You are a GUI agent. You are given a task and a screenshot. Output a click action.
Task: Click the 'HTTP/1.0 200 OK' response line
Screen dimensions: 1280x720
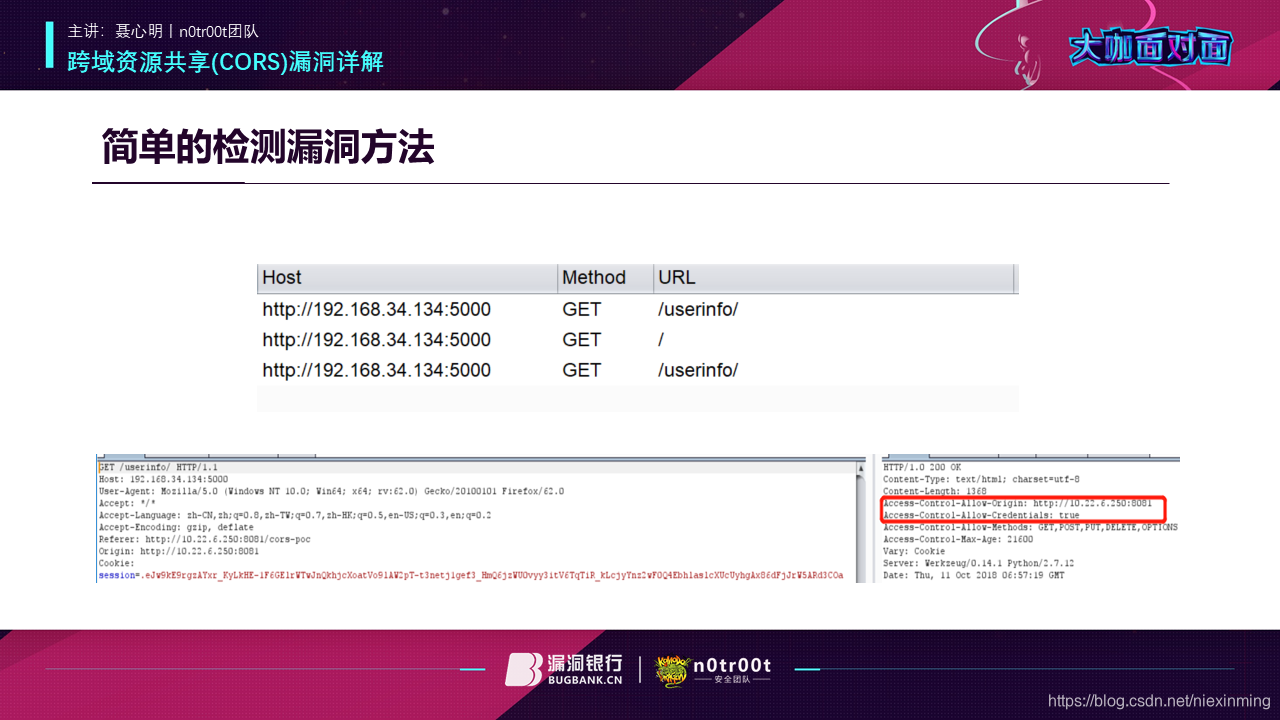tap(921, 468)
